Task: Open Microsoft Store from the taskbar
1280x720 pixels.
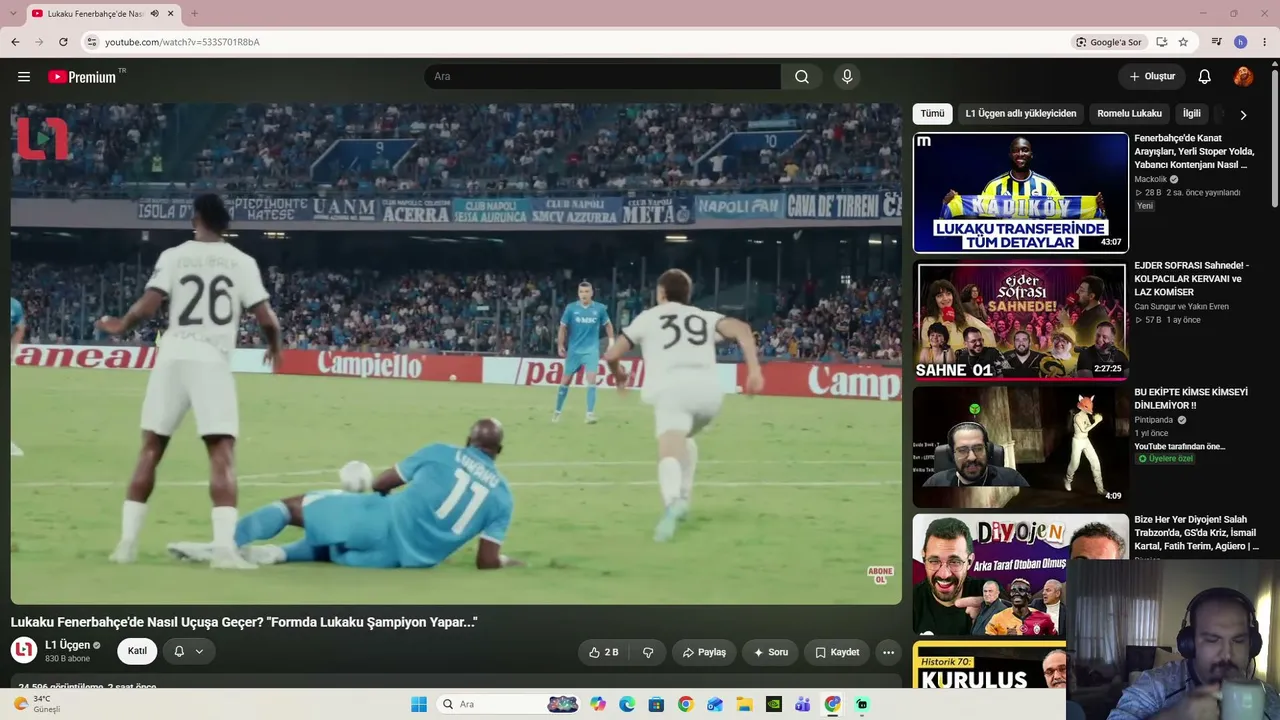Action: point(656,704)
